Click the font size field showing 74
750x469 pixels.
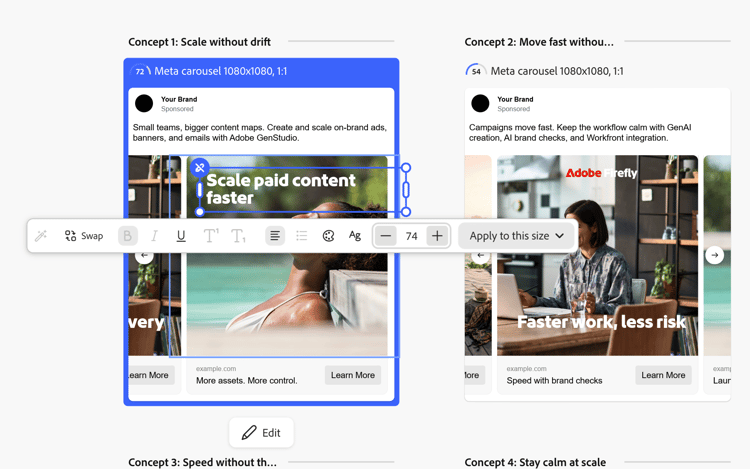[x=411, y=236]
